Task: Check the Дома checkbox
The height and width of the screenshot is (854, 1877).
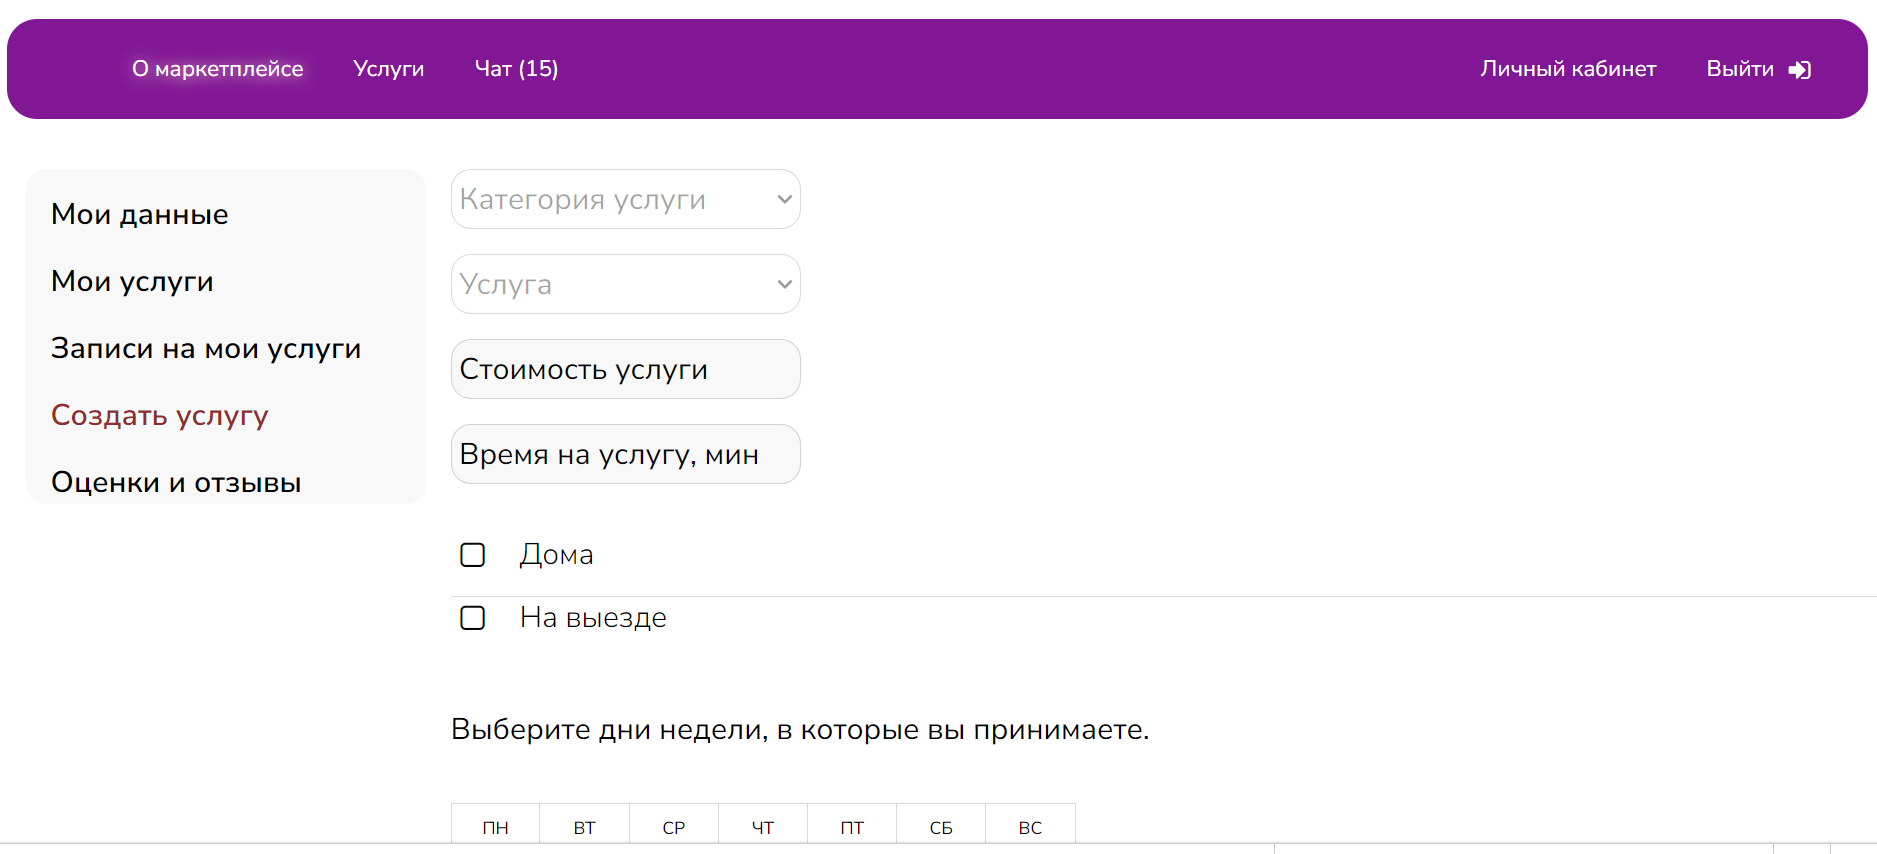Action: click(x=472, y=555)
